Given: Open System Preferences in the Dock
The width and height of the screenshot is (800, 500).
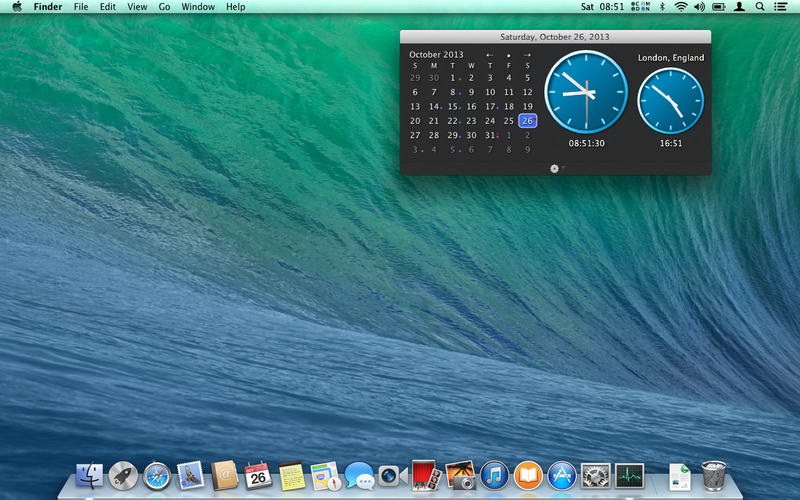Looking at the screenshot, I should click(x=595, y=475).
